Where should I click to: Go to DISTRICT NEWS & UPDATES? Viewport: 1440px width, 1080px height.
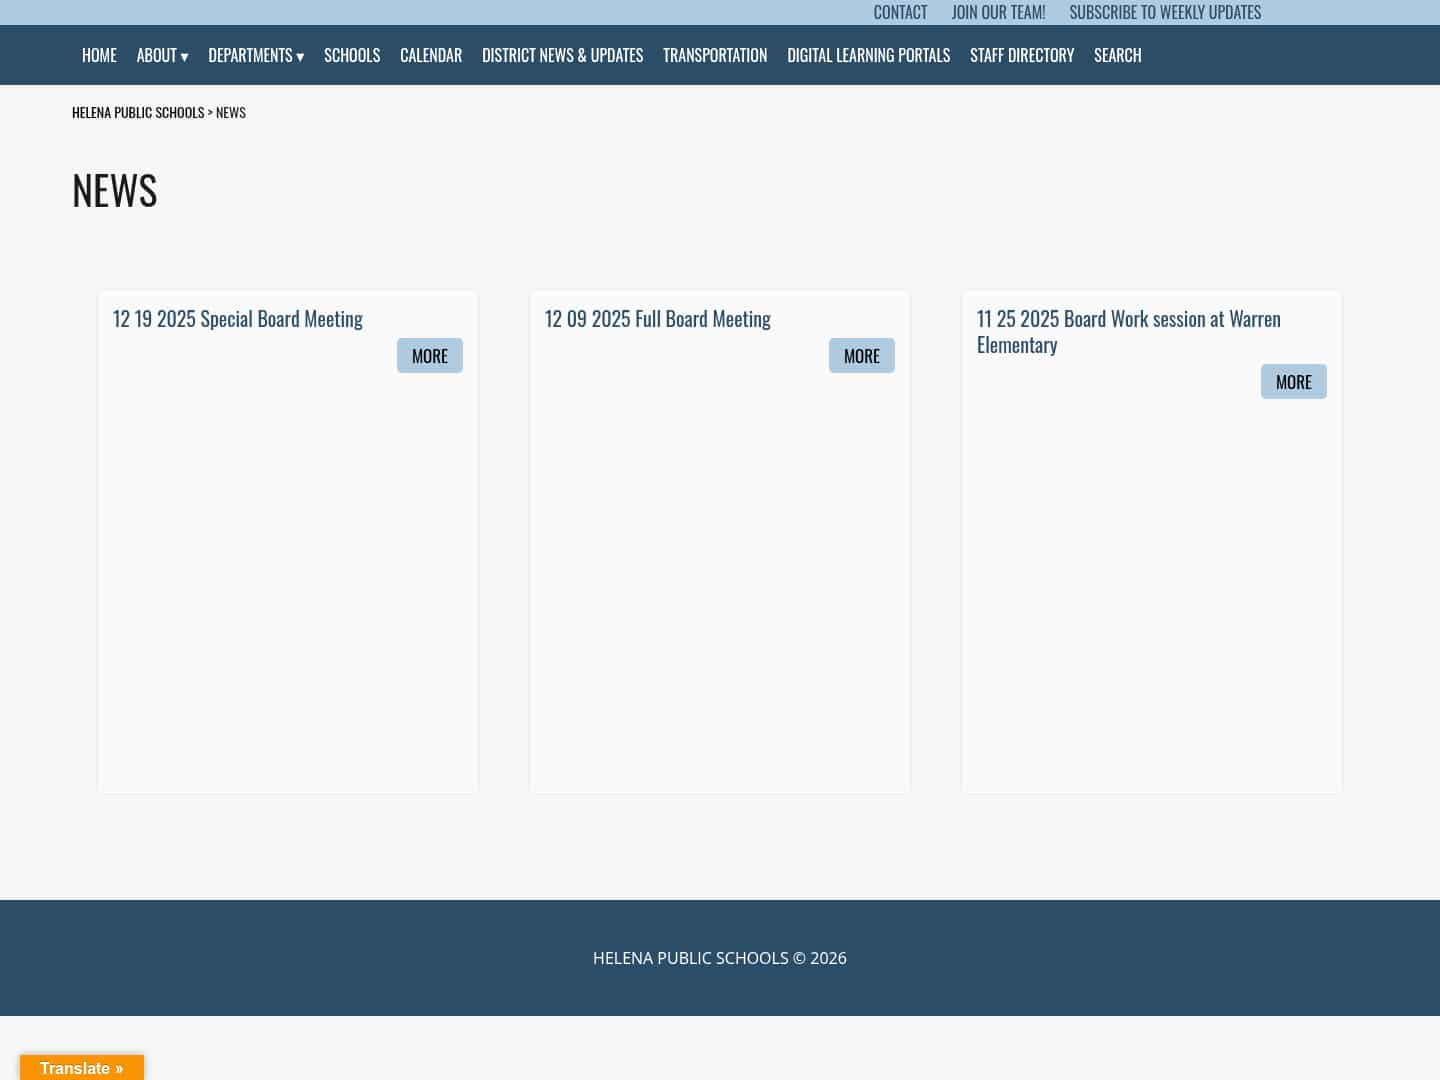(x=562, y=55)
